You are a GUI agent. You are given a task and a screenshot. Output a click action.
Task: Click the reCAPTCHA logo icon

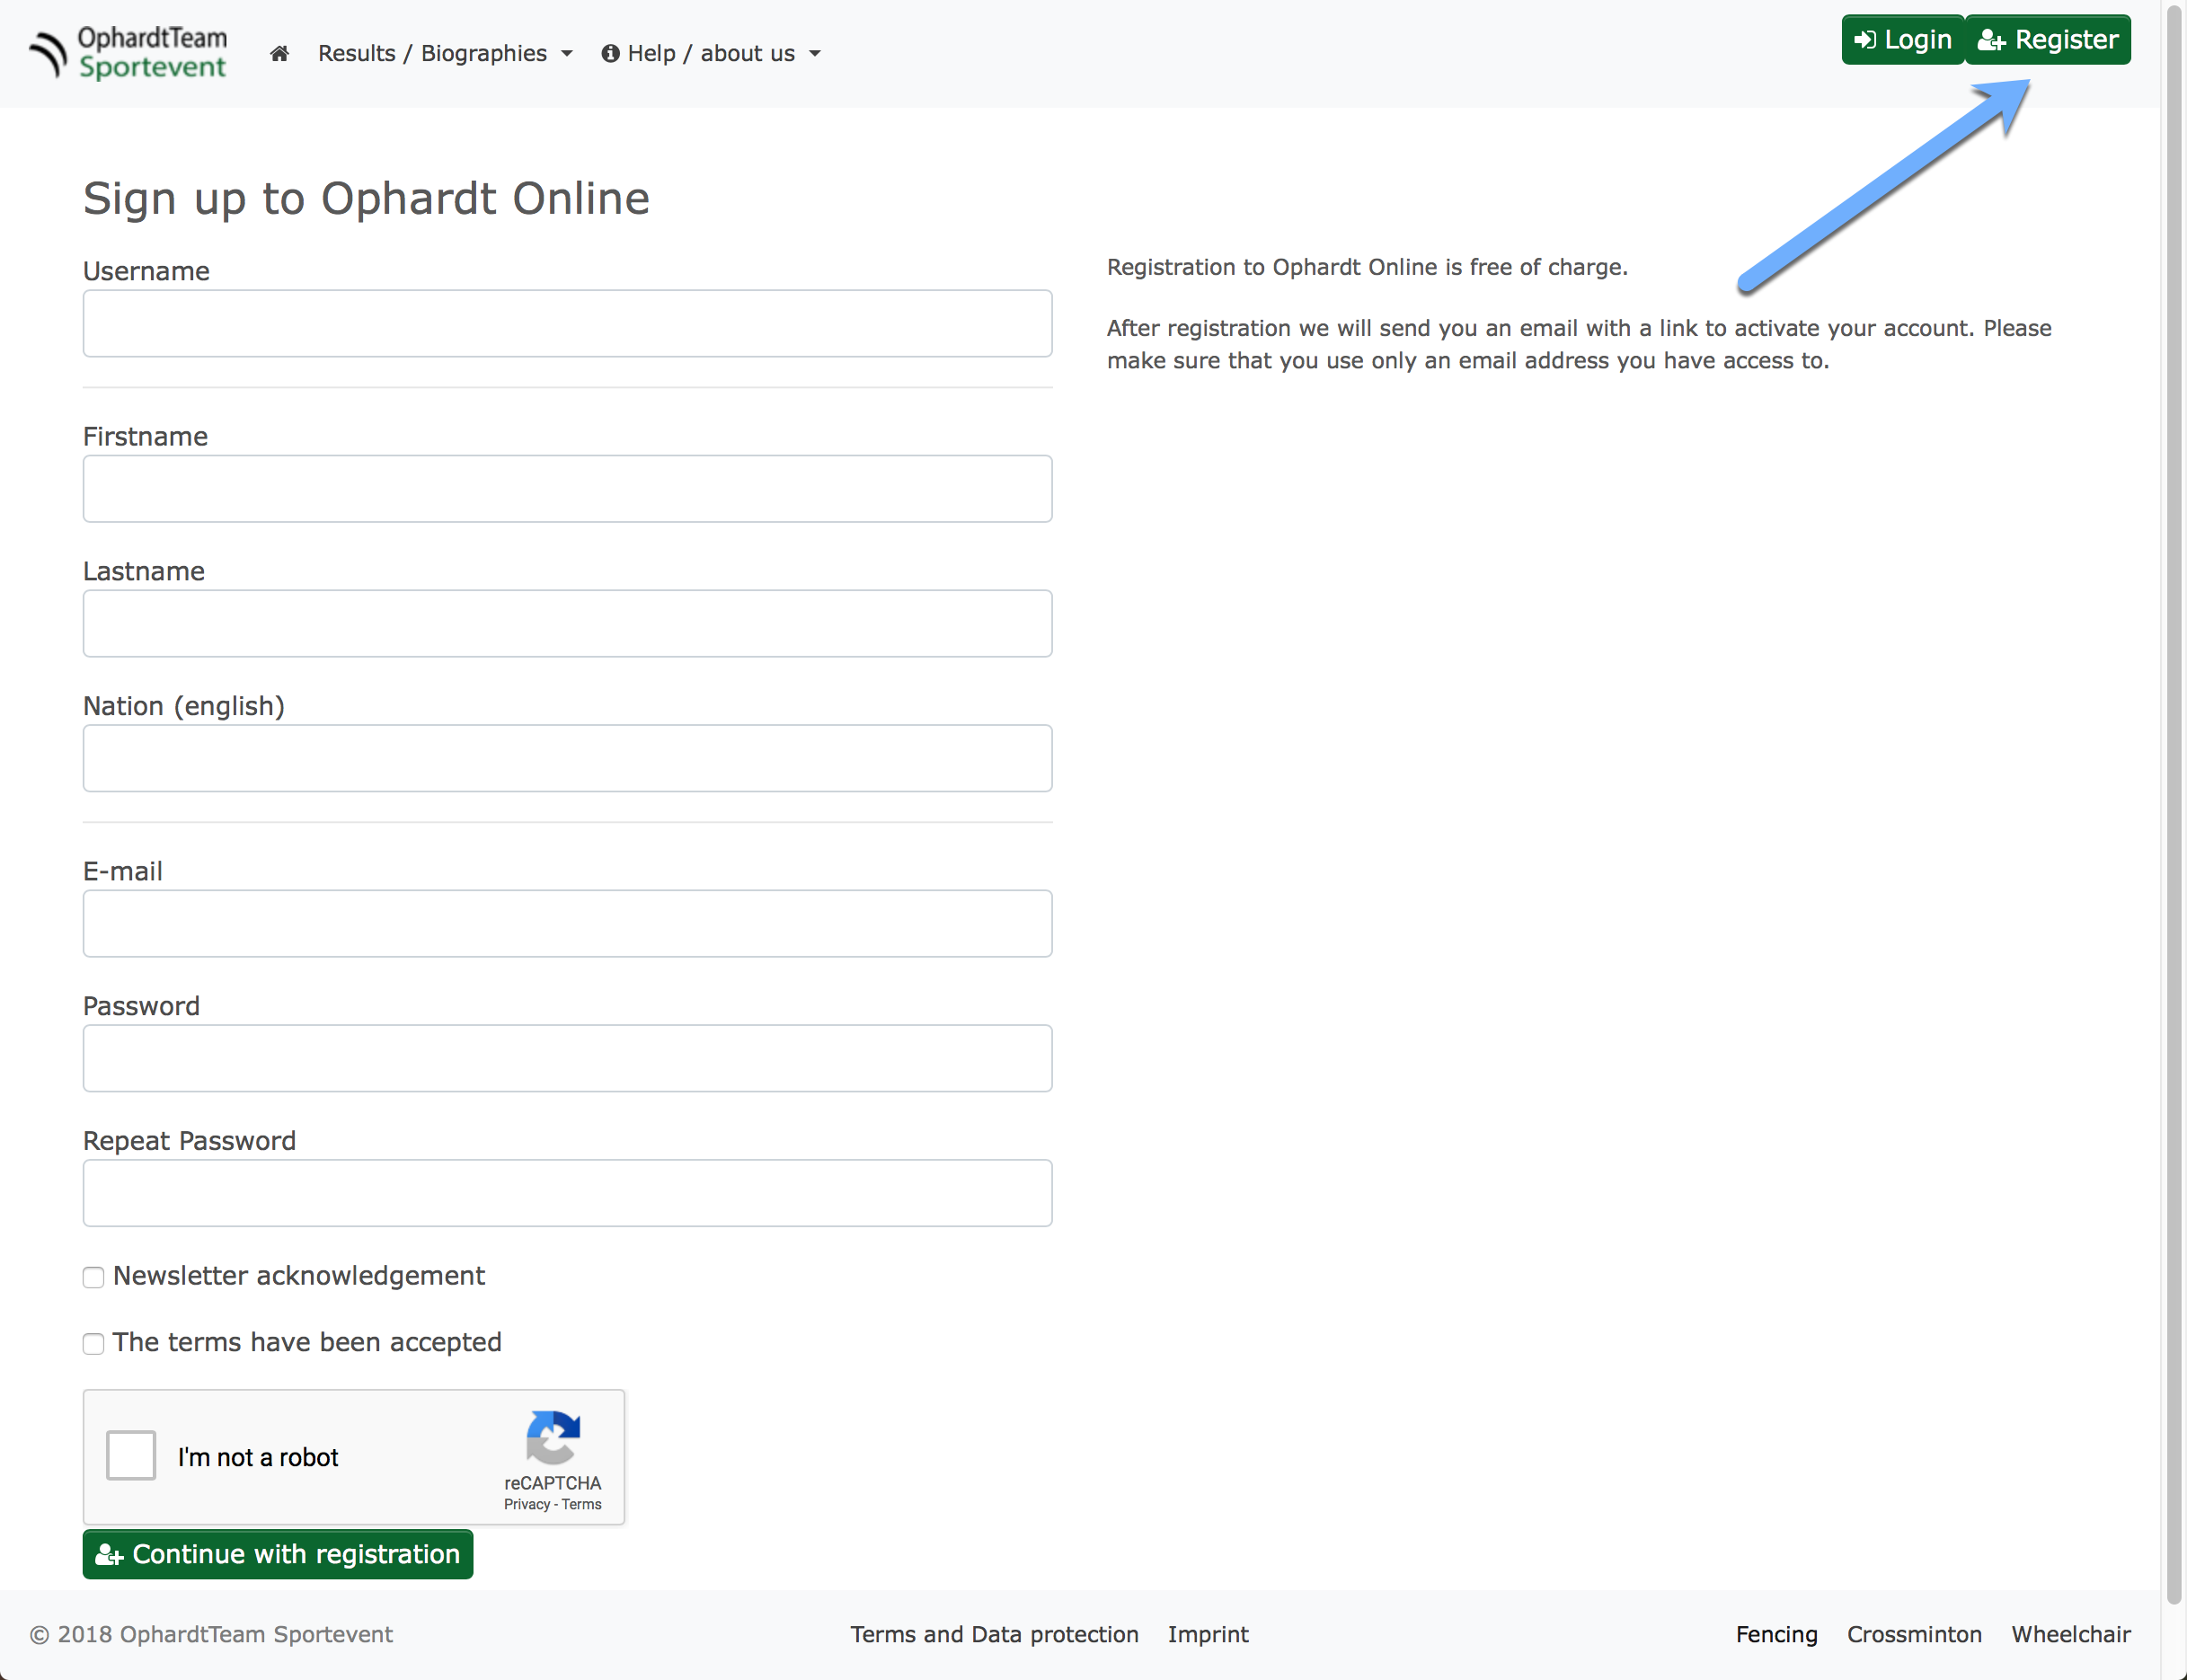(x=553, y=1437)
